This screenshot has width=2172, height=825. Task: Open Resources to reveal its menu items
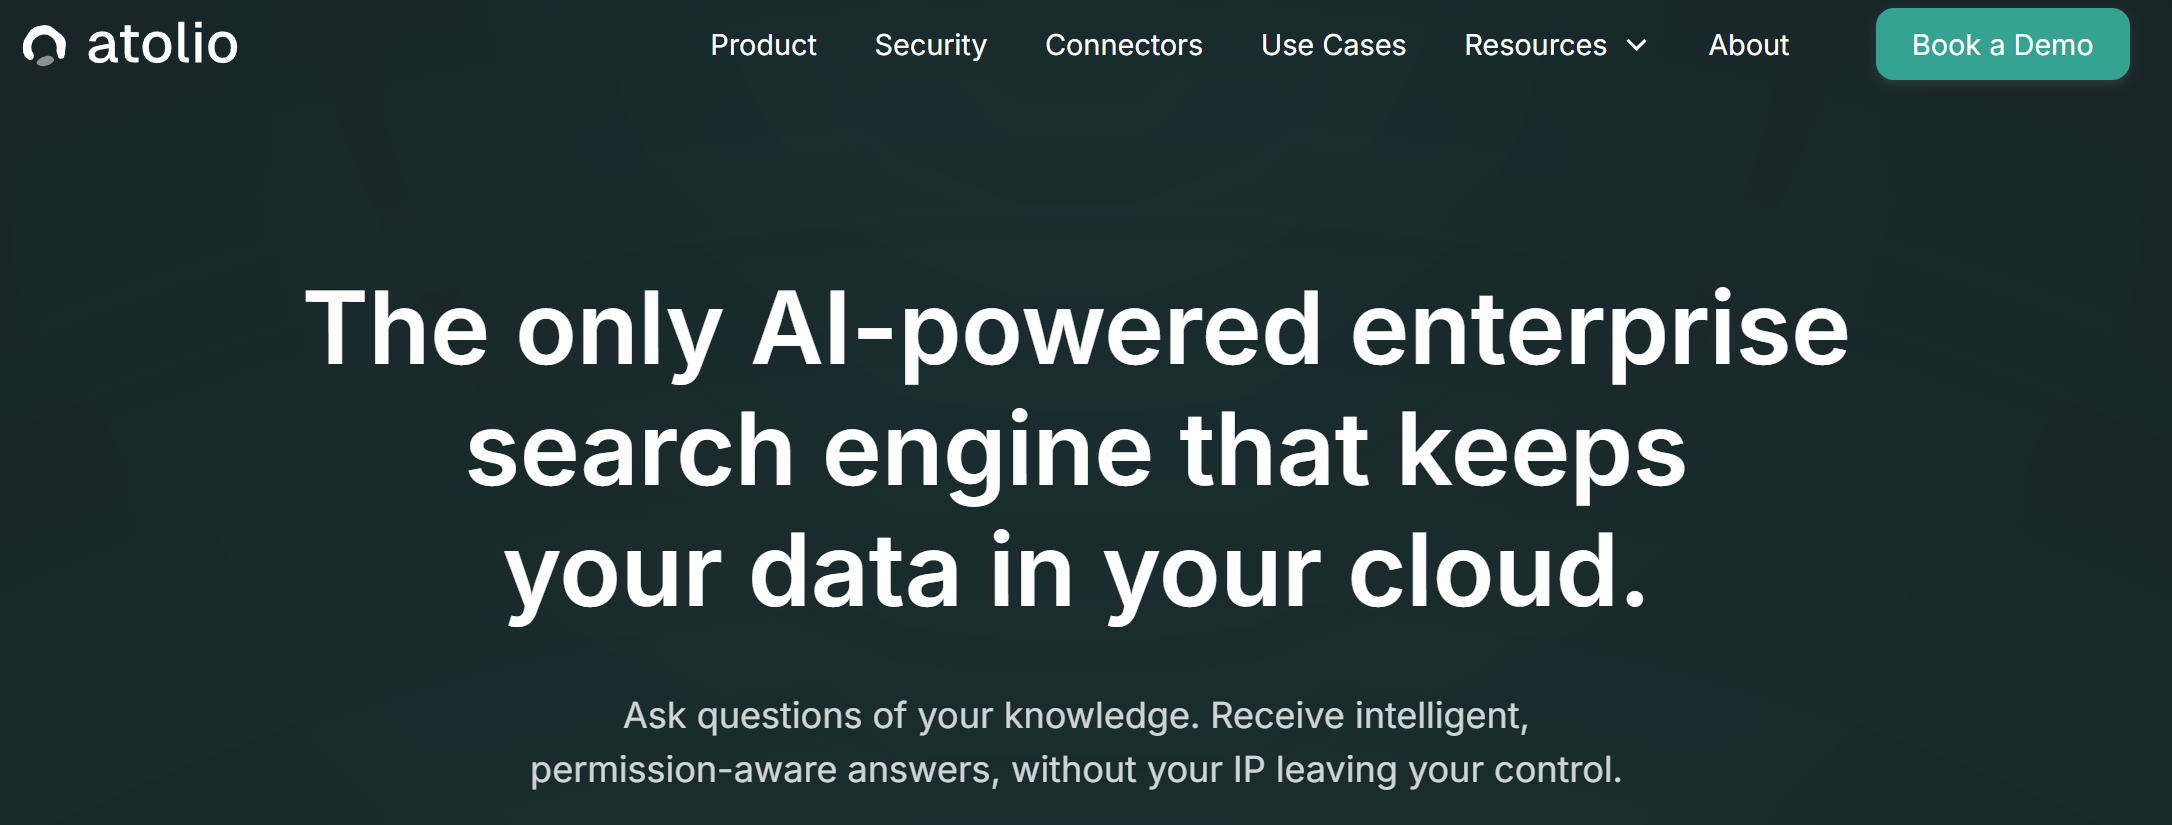point(1535,45)
